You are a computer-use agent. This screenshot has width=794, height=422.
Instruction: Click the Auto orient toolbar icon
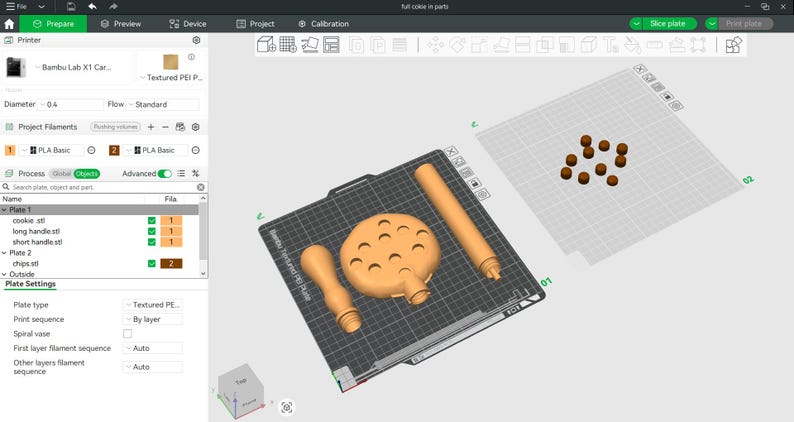(x=310, y=45)
